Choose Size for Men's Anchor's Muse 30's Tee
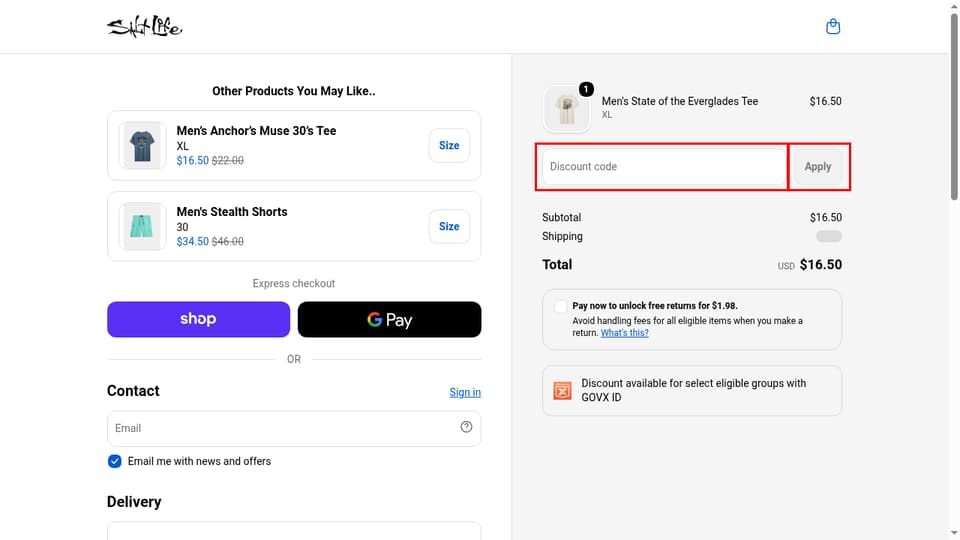This screenshot has width=960, height=540. coord(449,145)
